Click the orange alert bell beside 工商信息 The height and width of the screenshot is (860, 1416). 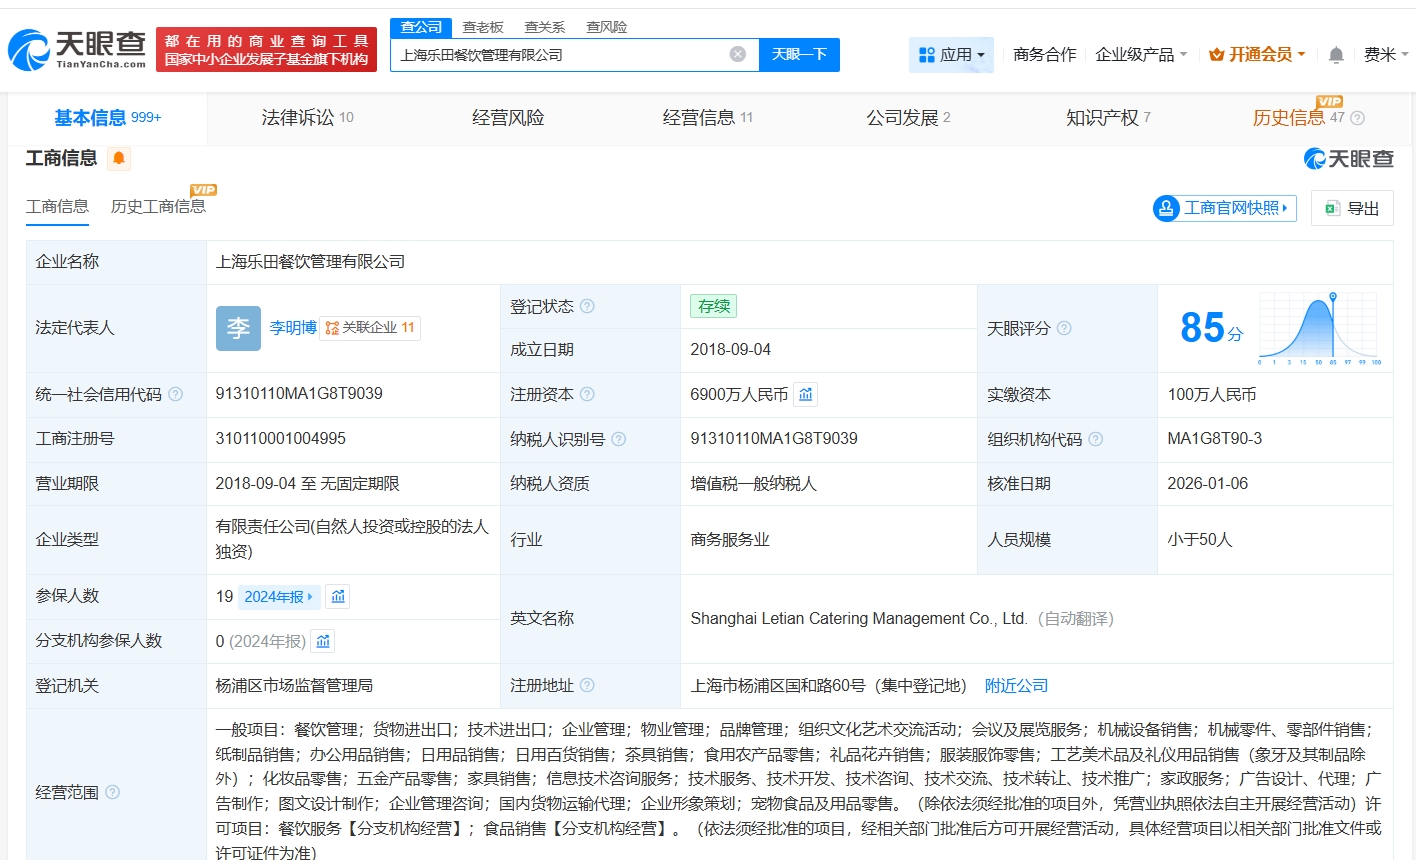[x=119, y=158]
